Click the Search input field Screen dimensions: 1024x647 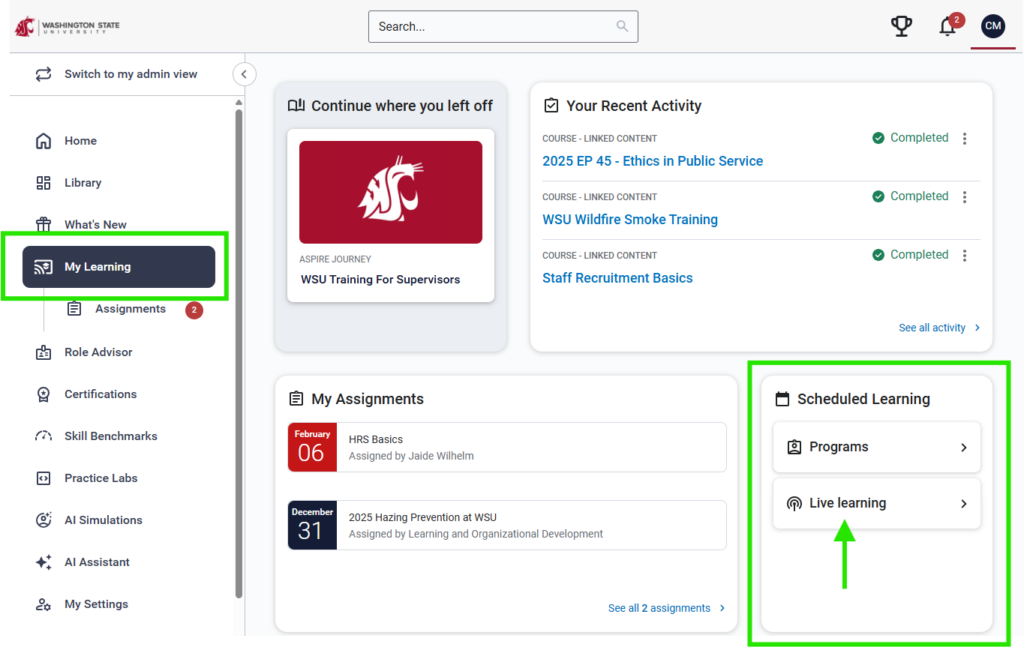coord(503,26)
